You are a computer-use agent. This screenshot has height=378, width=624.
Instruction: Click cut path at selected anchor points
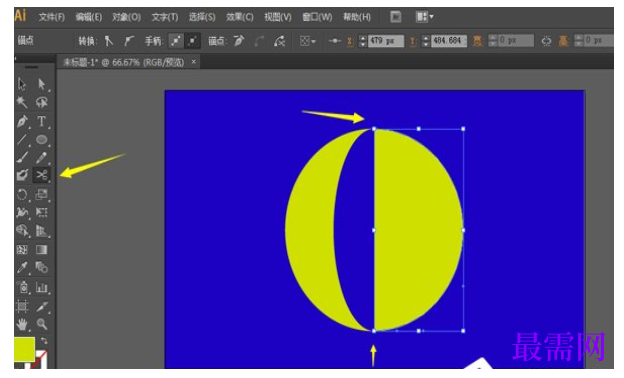pos(280,41)
